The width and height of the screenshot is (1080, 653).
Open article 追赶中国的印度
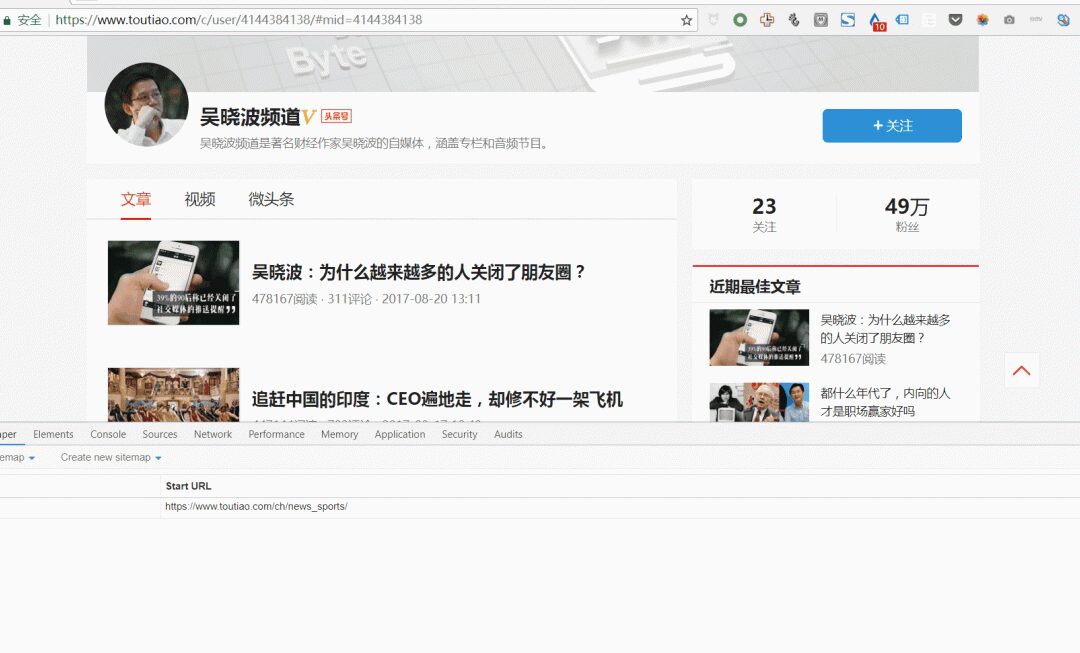tap(437, 400)
